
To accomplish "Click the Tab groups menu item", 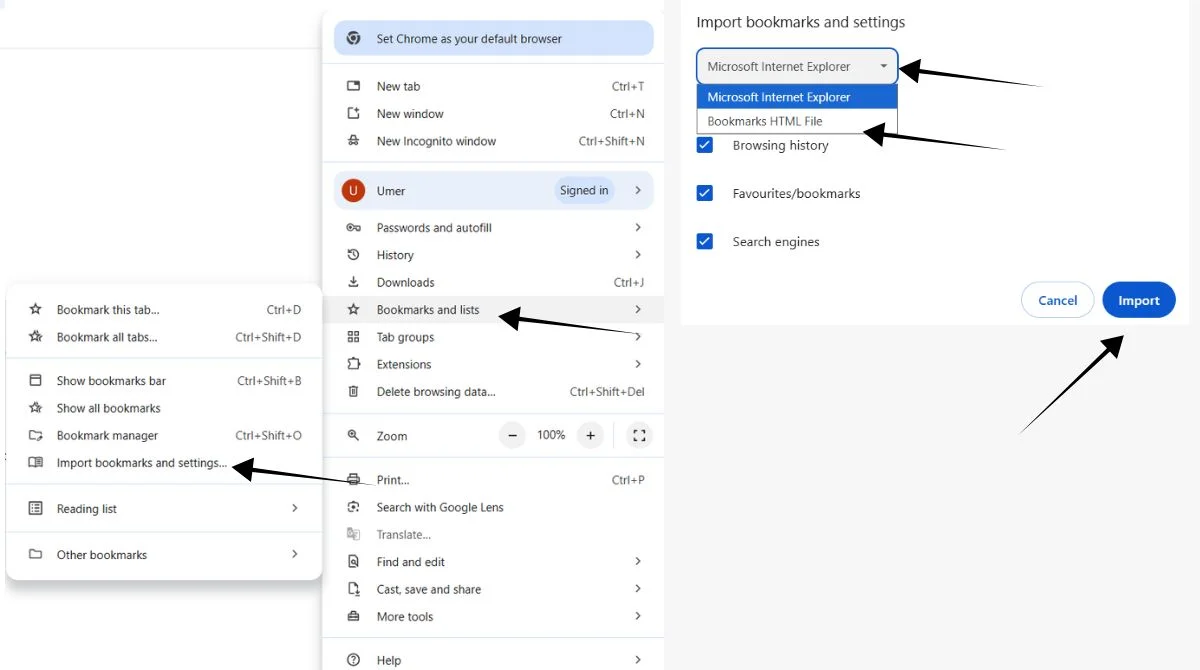I will pos(494,337).
